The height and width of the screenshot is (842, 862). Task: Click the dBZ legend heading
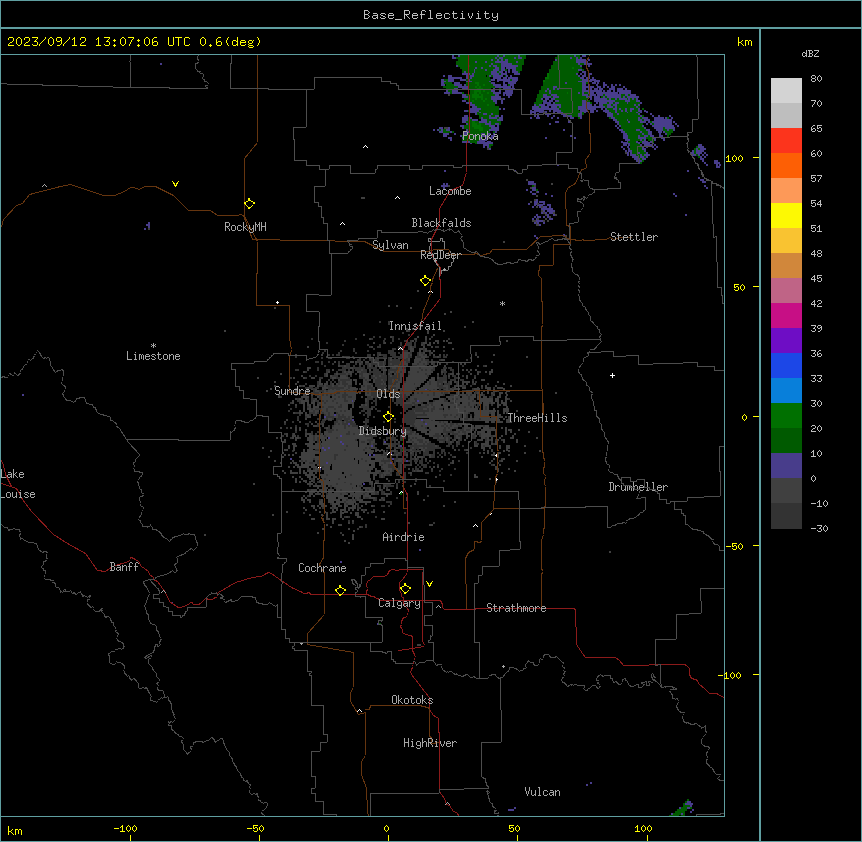810,53
